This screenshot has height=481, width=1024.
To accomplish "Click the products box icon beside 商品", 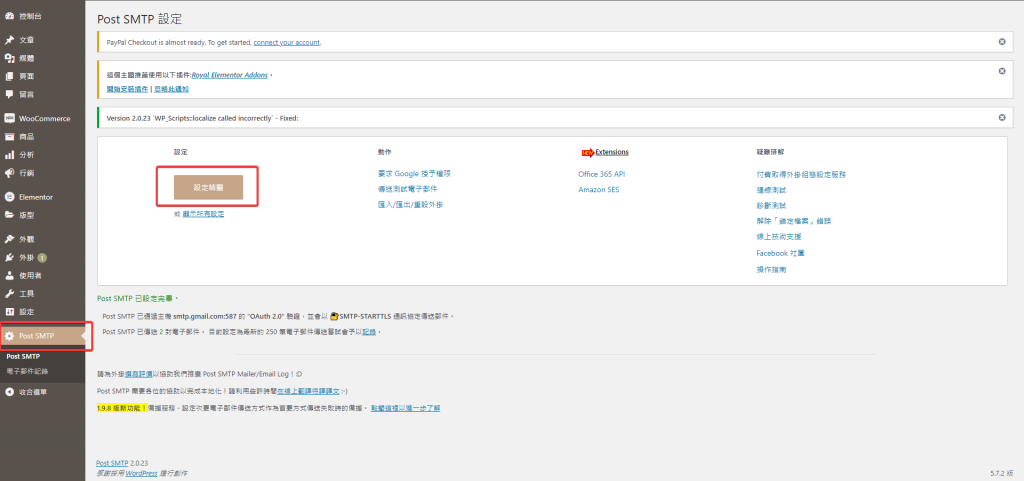I will (x=10, y=137).
